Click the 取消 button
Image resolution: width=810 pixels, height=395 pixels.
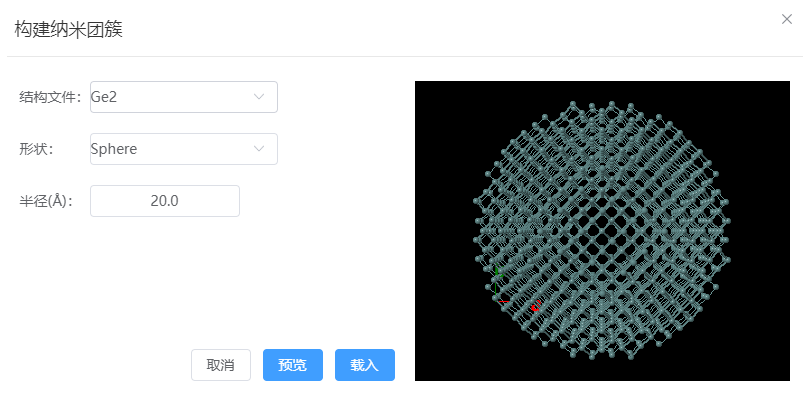[x=221, y=365]
